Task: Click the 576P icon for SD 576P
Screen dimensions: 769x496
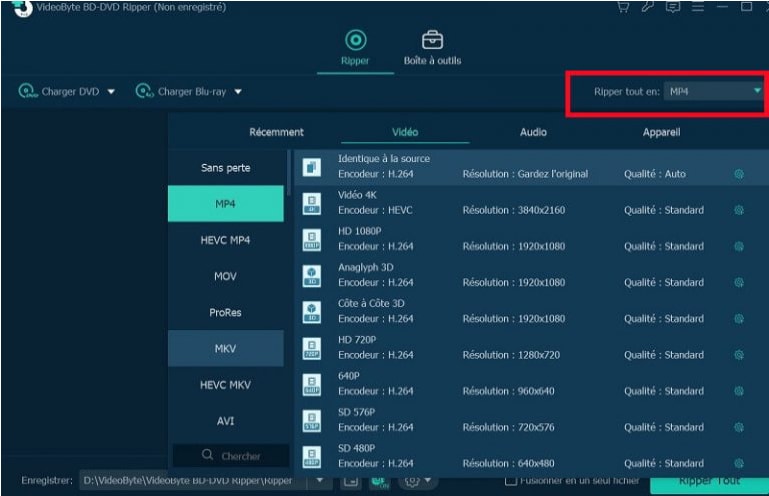Action: click(x=312, y=421)
